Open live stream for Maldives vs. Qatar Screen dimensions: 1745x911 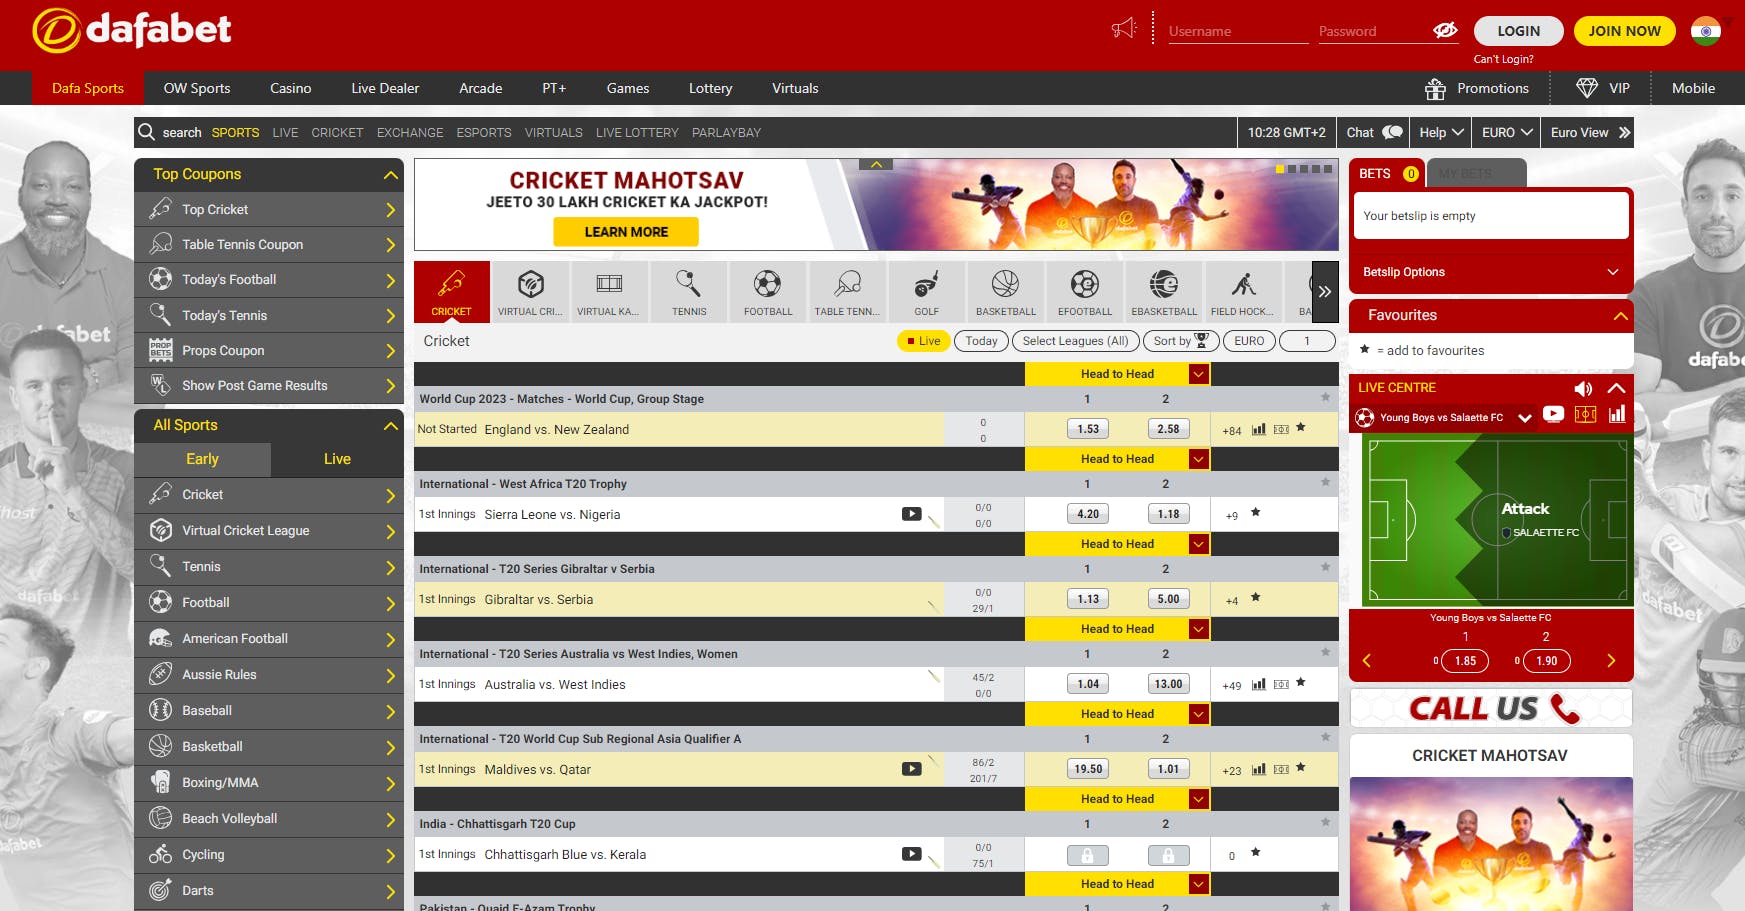pyautogui.click(x=911, y=769)
